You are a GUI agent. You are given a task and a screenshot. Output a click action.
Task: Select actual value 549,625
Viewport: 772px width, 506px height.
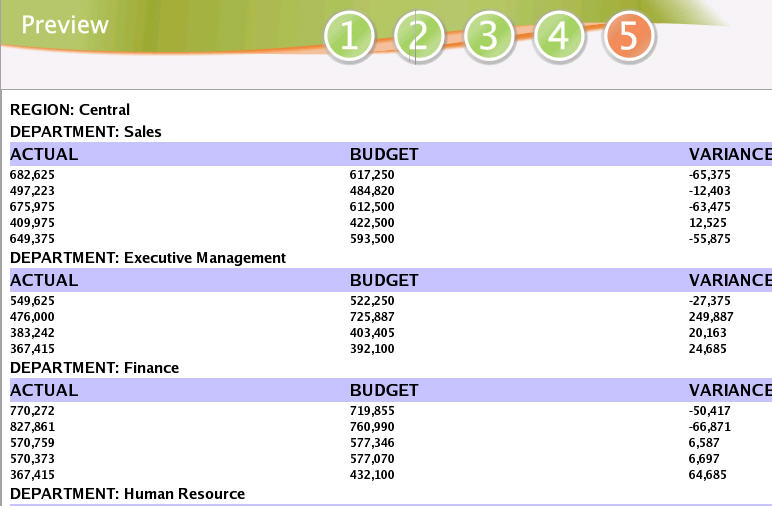[32, 301]
